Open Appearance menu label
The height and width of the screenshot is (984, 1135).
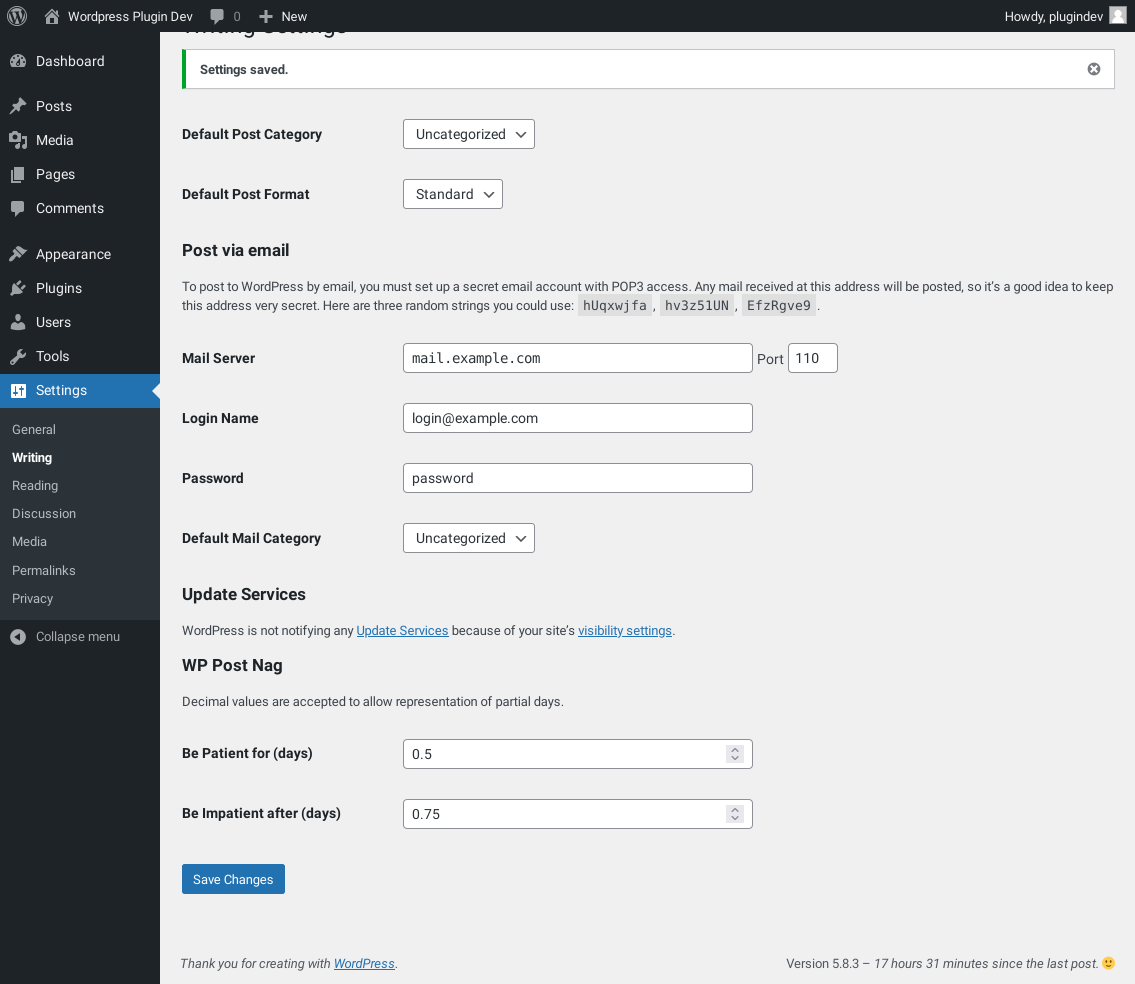coord(73,254)
